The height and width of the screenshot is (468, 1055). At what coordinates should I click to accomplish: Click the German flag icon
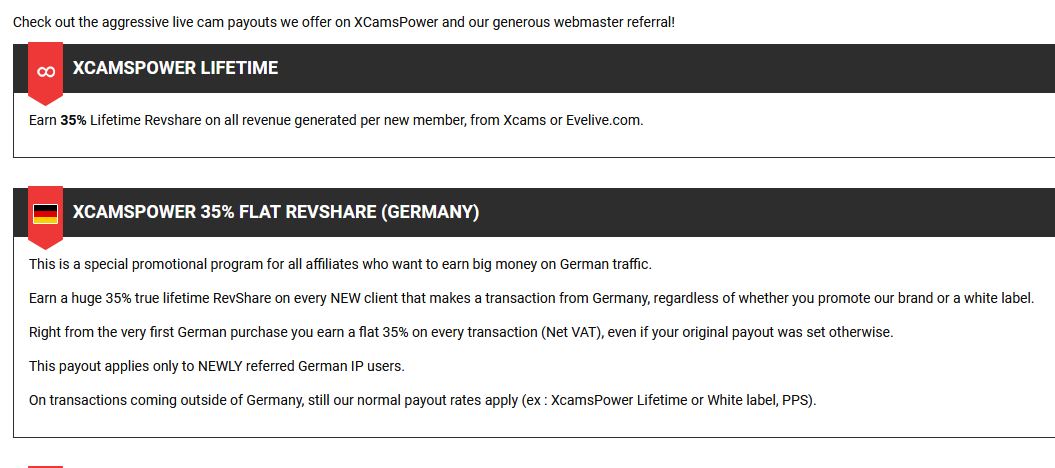click(x=45, y=214)
